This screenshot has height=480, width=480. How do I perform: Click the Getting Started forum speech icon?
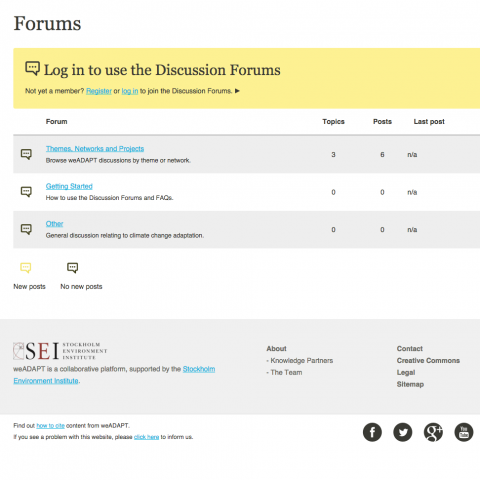26,192
